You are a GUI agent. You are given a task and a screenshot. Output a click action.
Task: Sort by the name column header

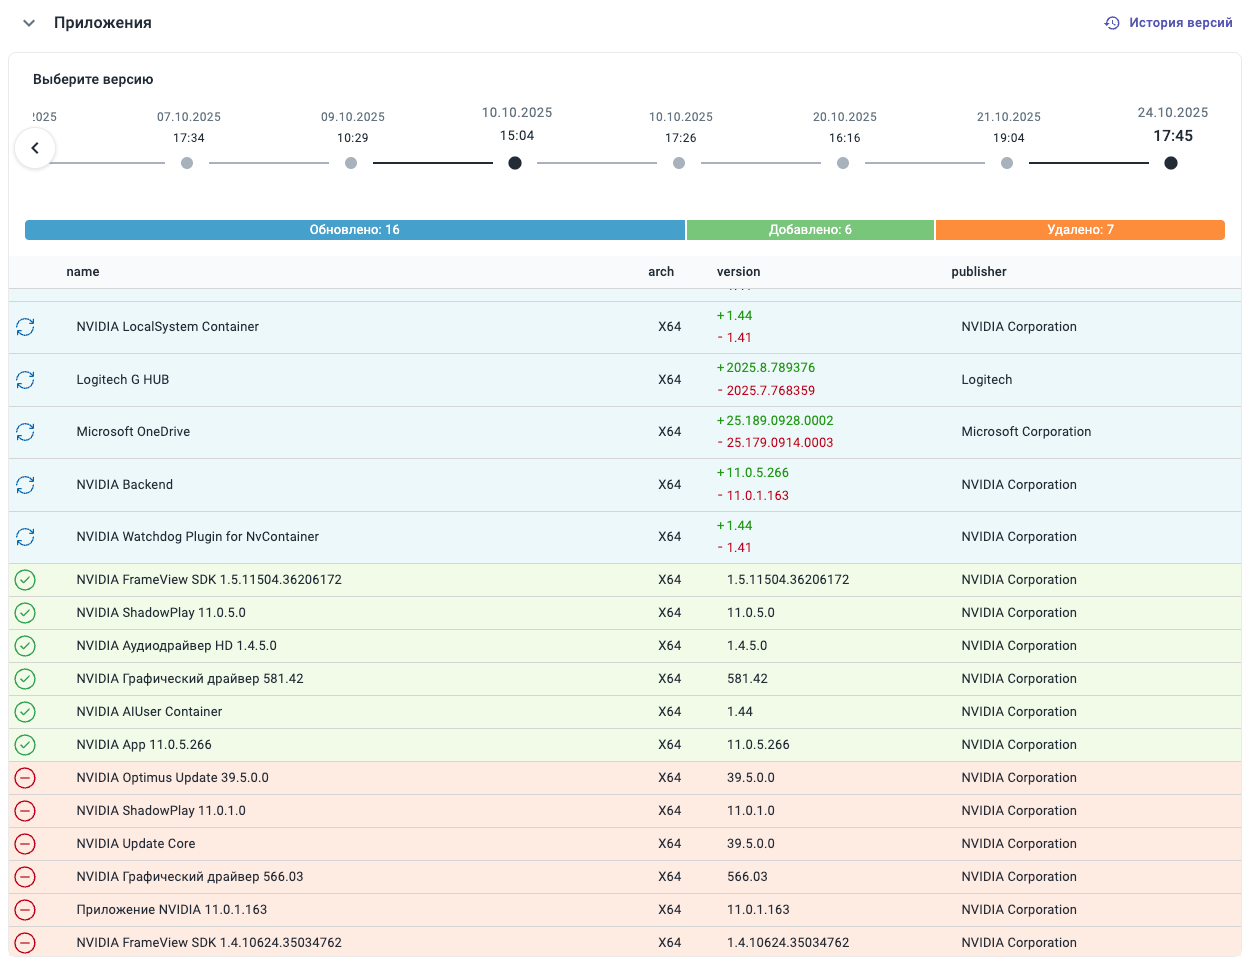83,272
